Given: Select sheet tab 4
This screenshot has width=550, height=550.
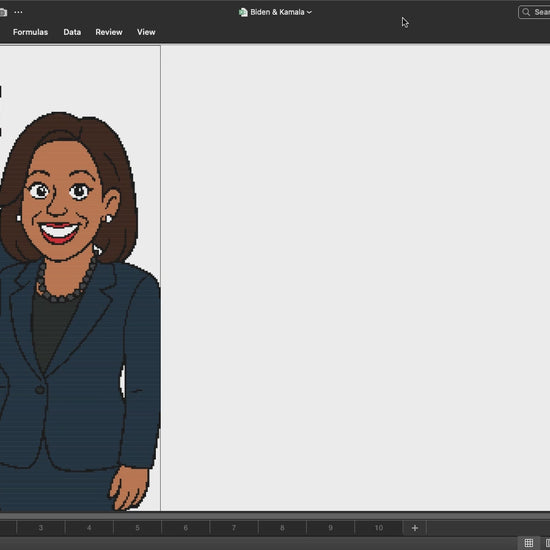Looking at the screenshot, I should (x=89, y=528).
